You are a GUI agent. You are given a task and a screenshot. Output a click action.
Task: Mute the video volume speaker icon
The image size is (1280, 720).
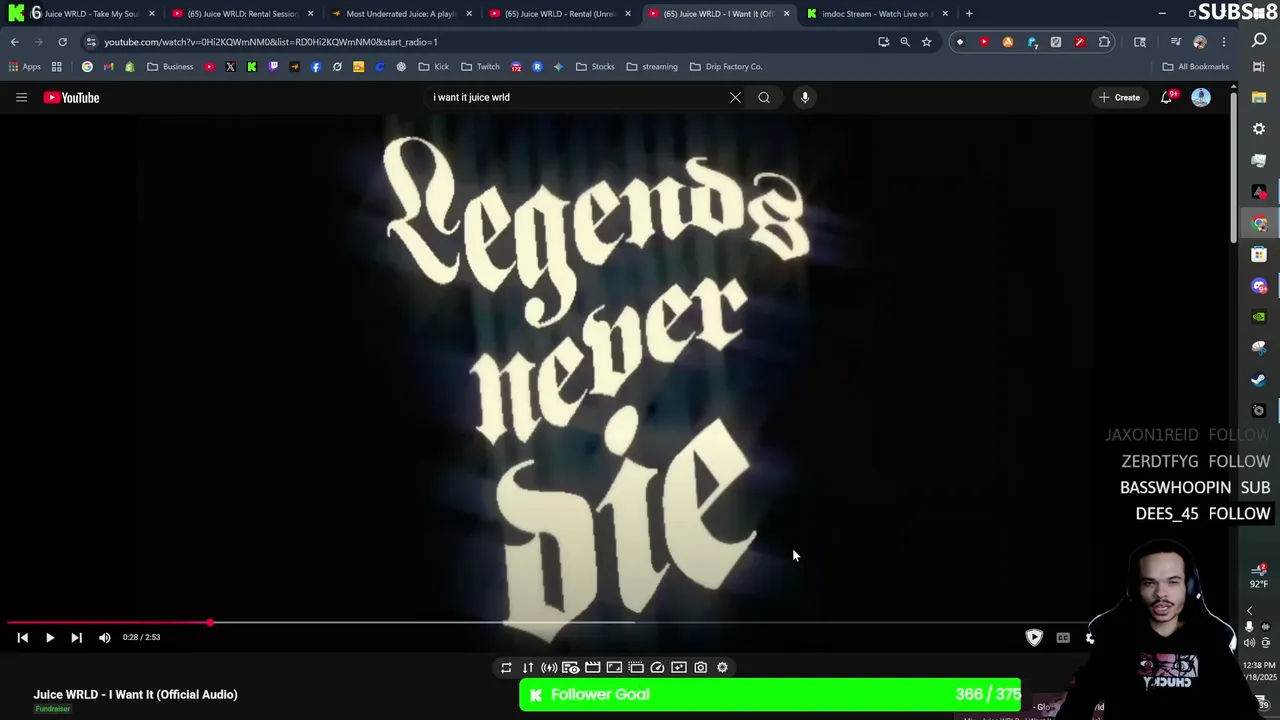[x=104, y=637]
